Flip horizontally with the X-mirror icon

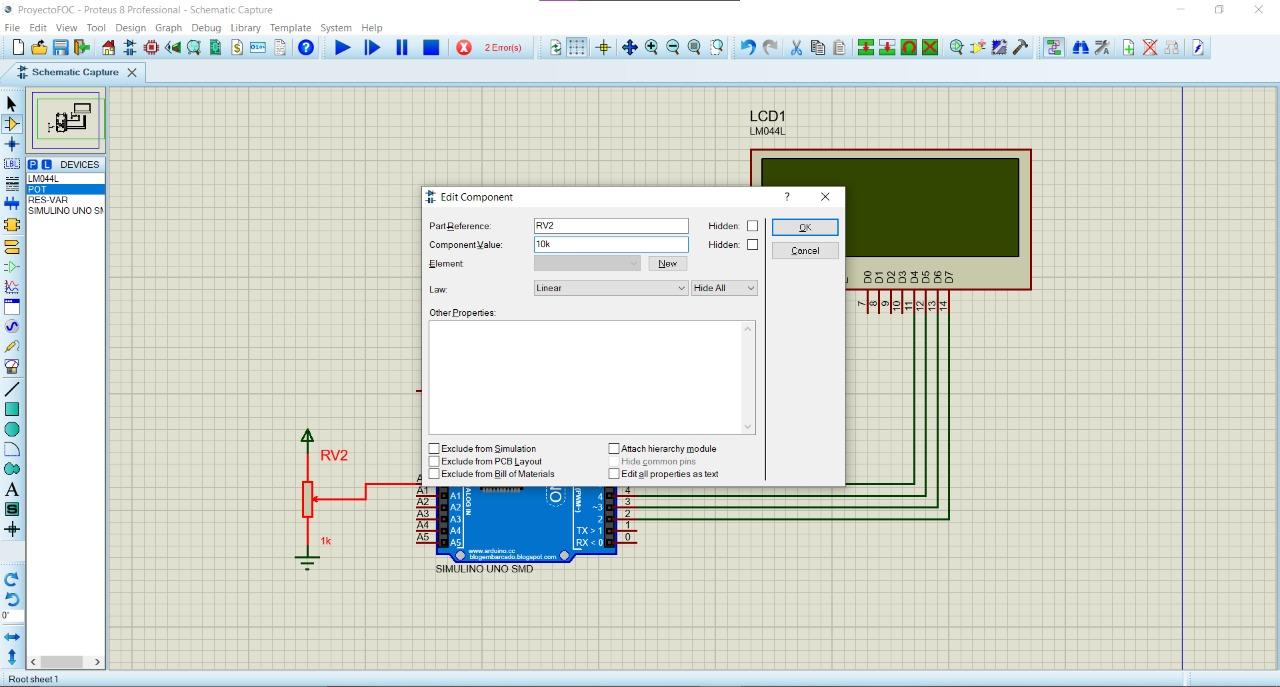click(12, 637)
